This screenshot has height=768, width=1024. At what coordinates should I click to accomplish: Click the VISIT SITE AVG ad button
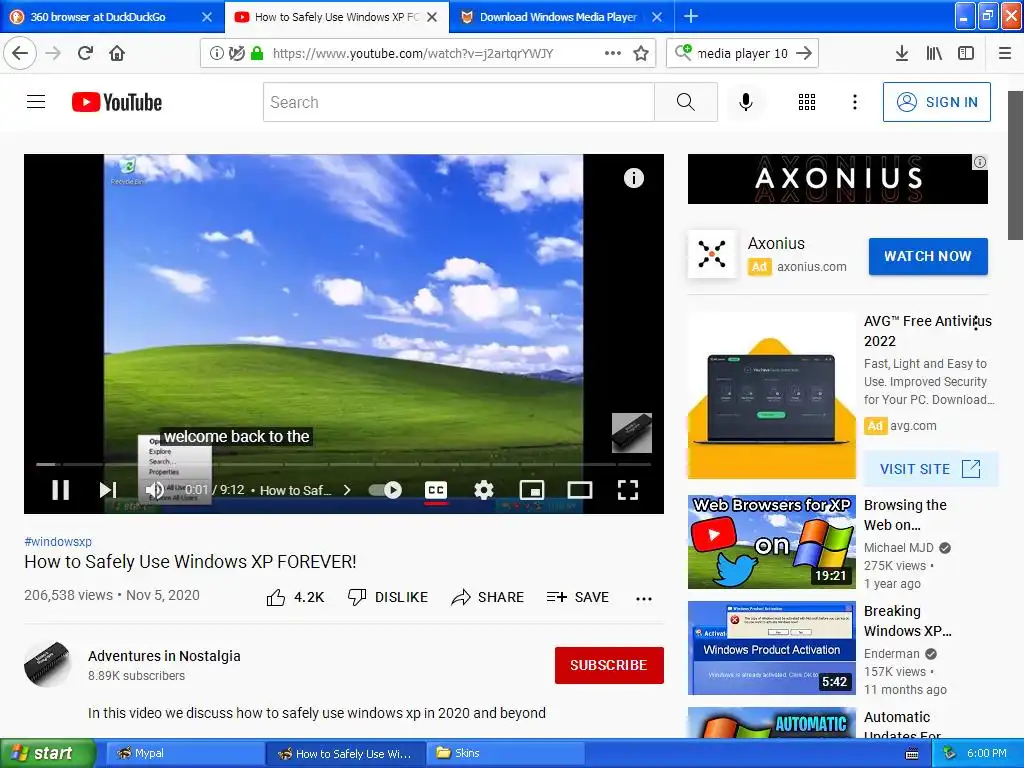930,469
